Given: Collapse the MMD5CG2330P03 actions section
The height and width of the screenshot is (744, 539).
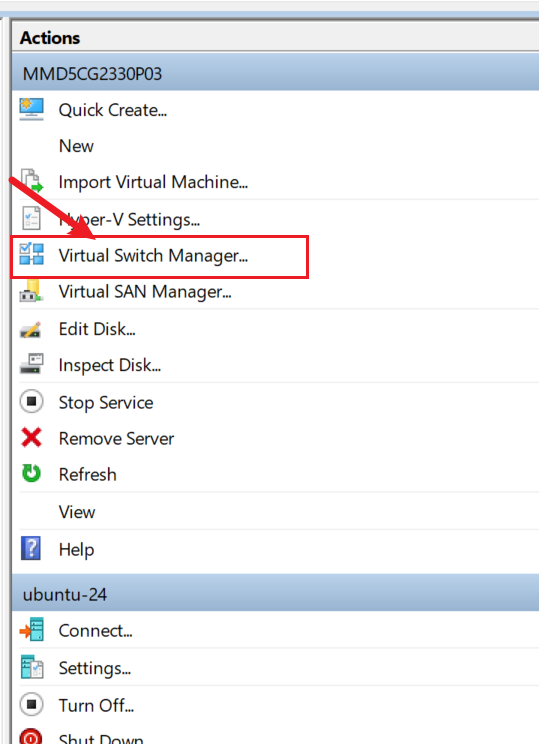Looking at the screenshot, I should click(275, 74).
